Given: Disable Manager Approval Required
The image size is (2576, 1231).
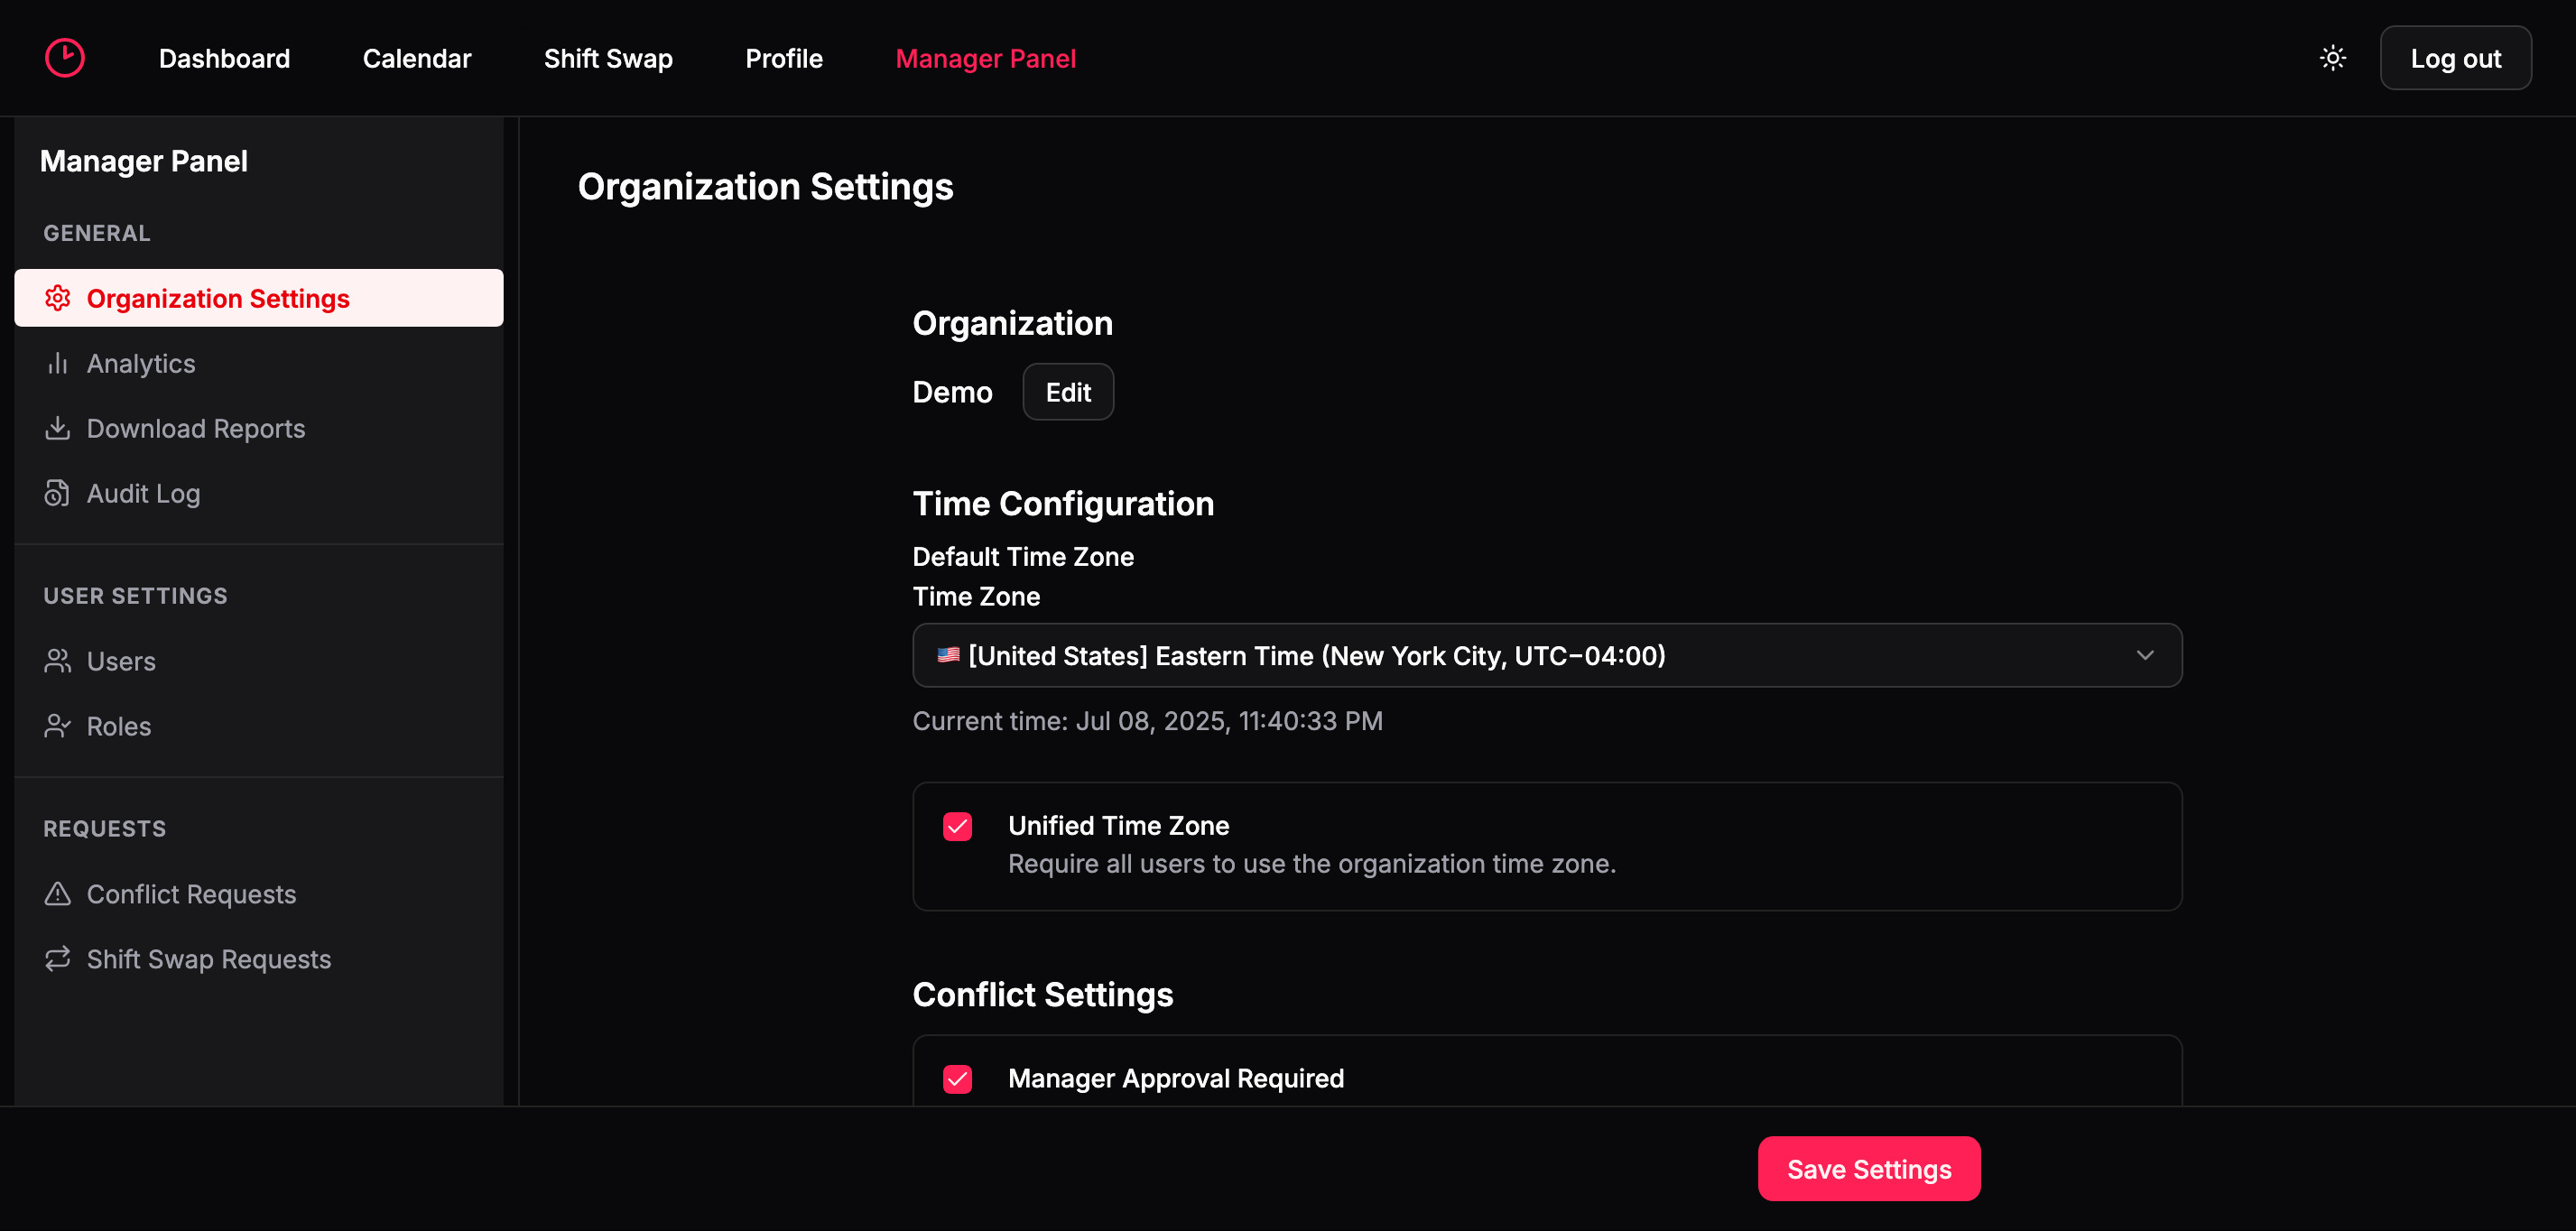Looking at the screenshot, I should coord(957,1079).
